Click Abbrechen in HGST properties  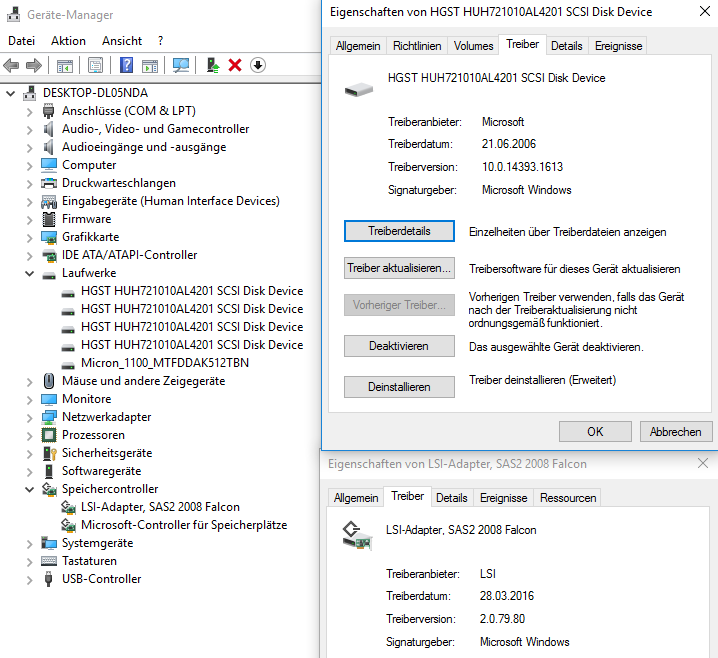tap(676, 431)
